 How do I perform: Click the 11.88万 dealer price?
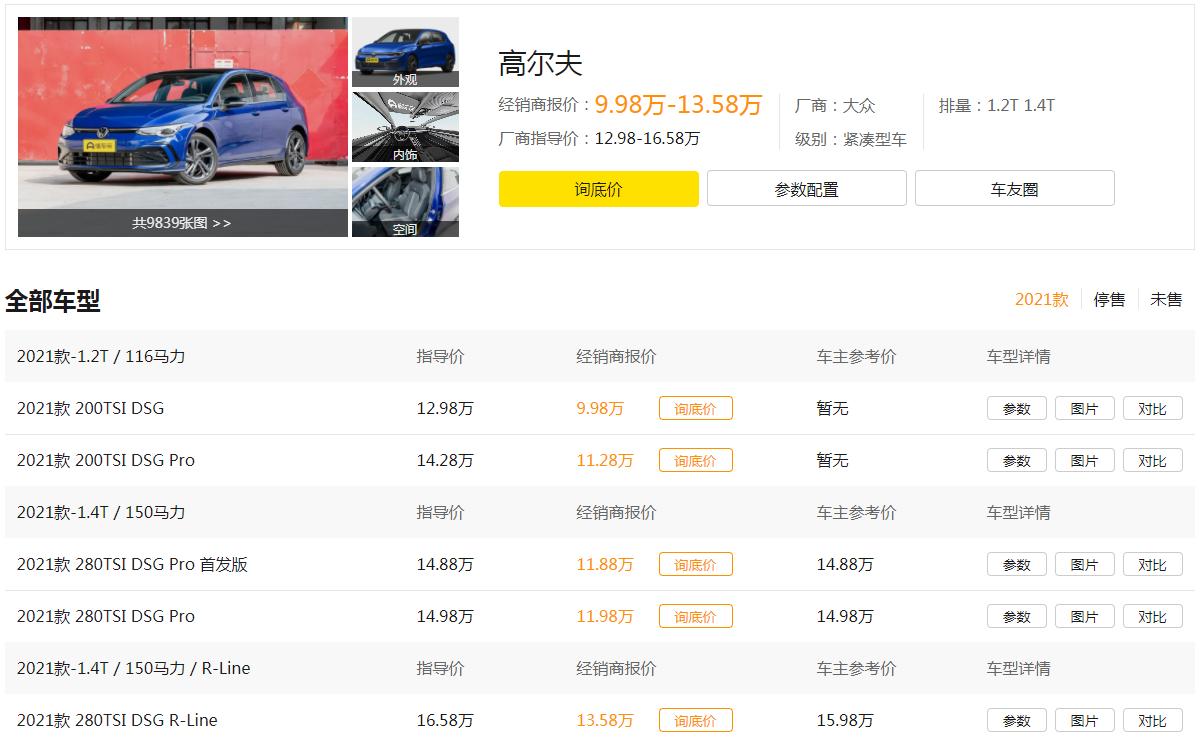pos(605,564)
